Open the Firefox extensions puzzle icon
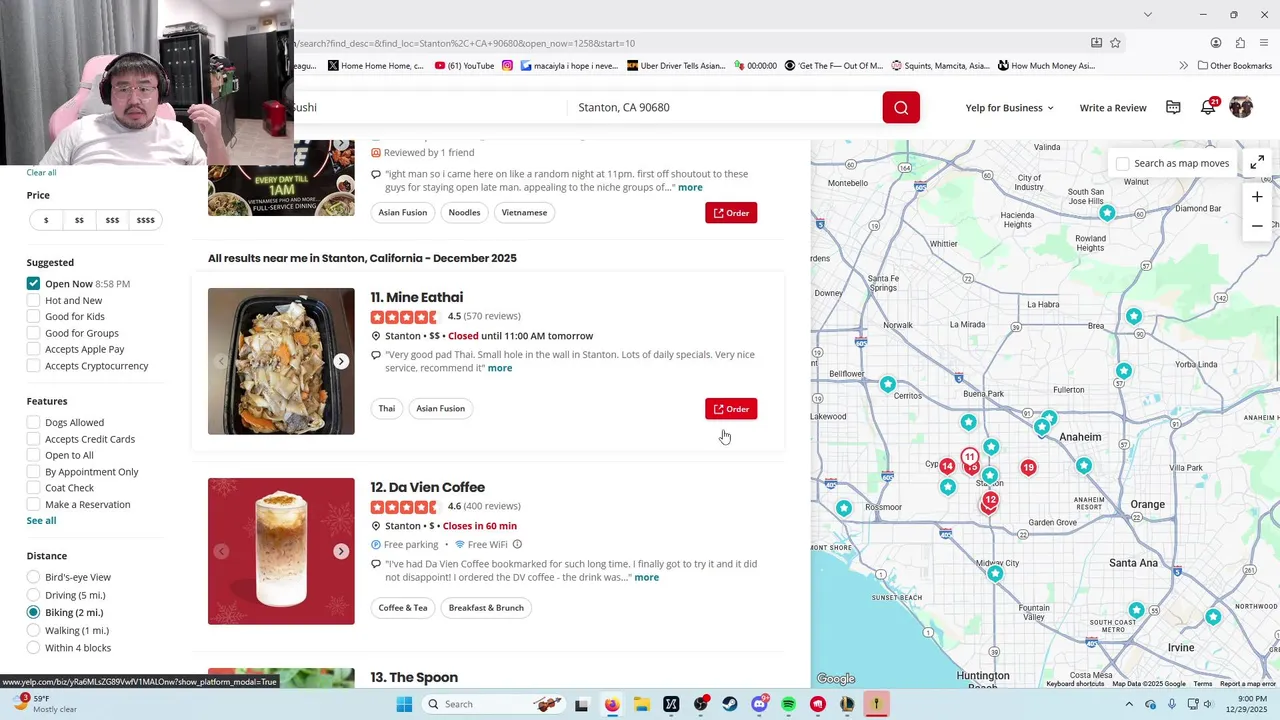 1240,43
